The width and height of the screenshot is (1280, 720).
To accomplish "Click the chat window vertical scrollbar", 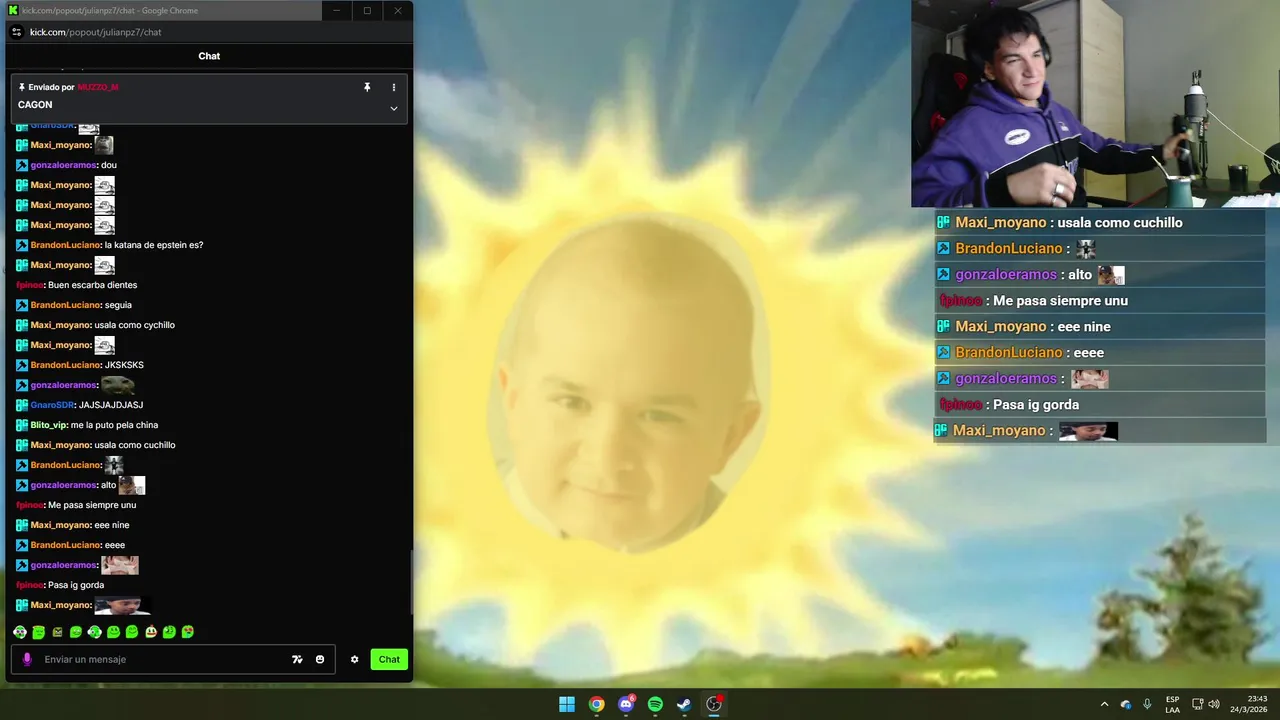I will click(x=410, y=582).
